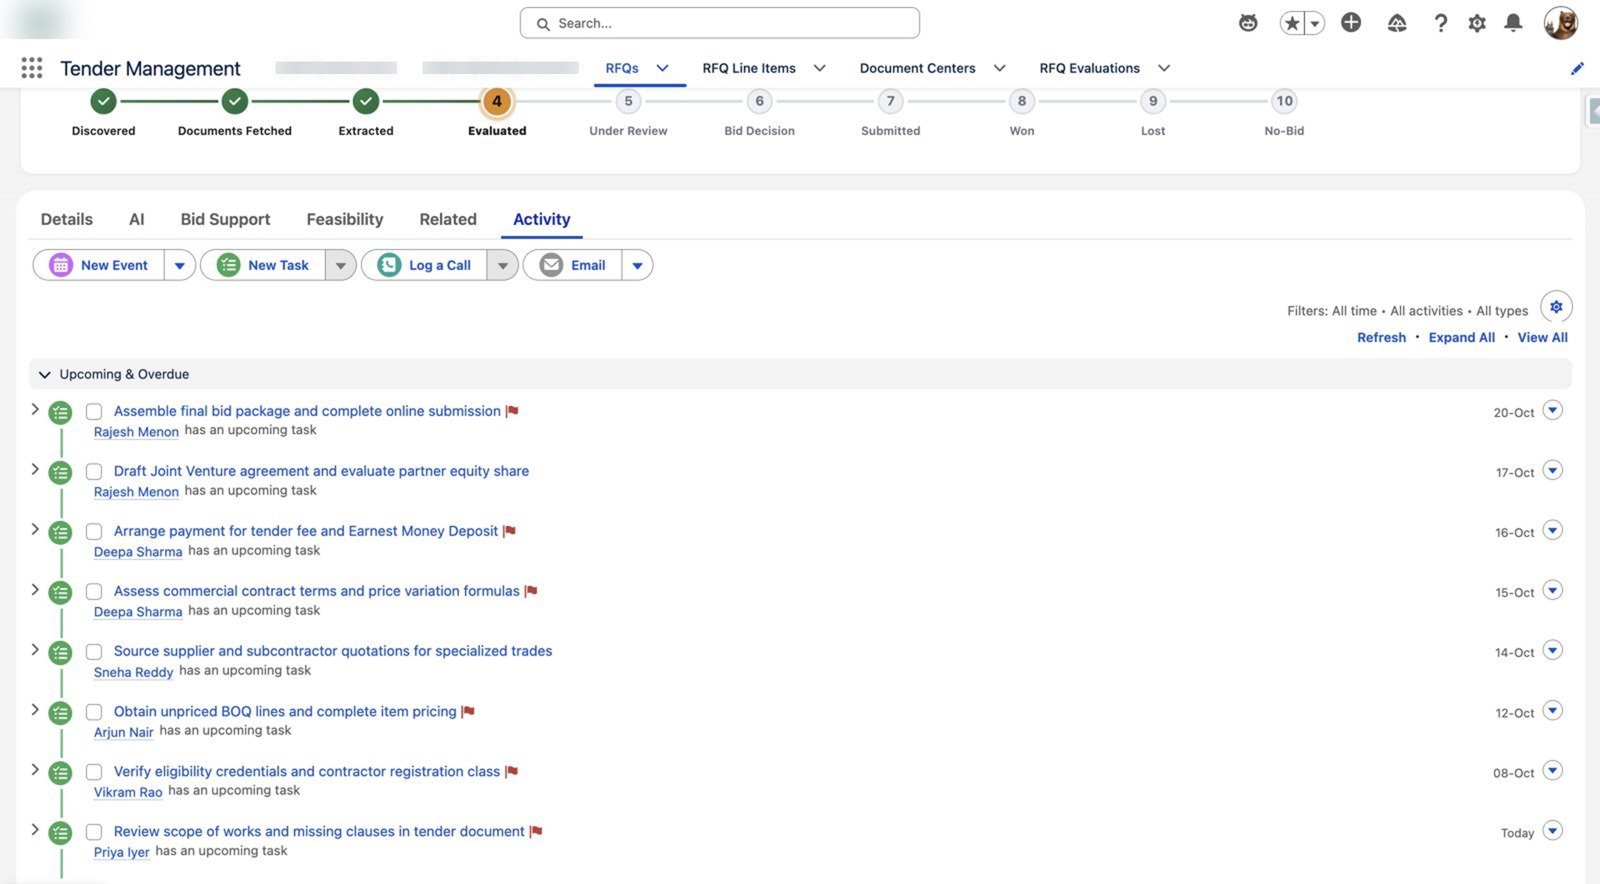This screenshot has height=884, width=1600.
Task: Open the Bid Support tab
Action: (x=225, y=219)
